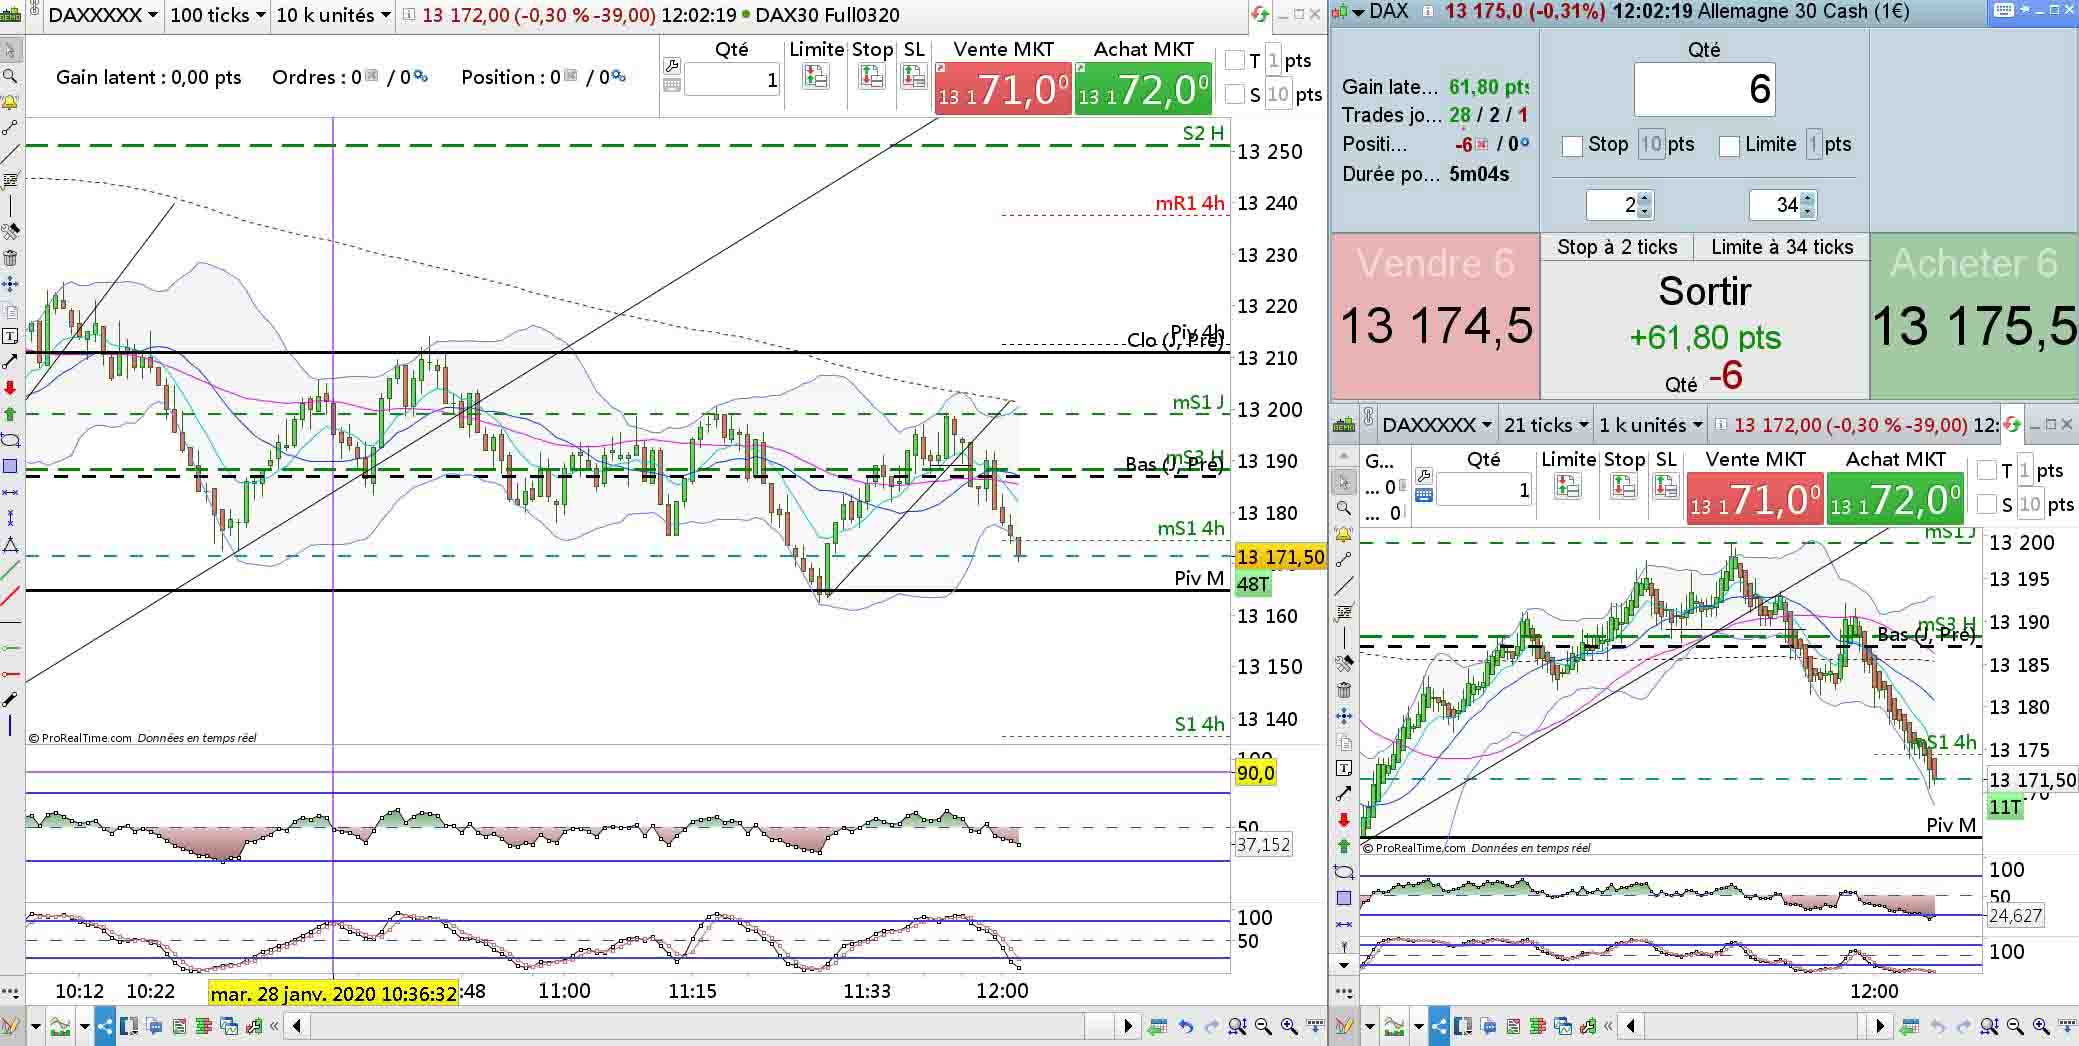The height and width of the screenshot is (1046, 2079).
Task: Click the Limite à 34 ticks button
Action: tap(1782, 248)
